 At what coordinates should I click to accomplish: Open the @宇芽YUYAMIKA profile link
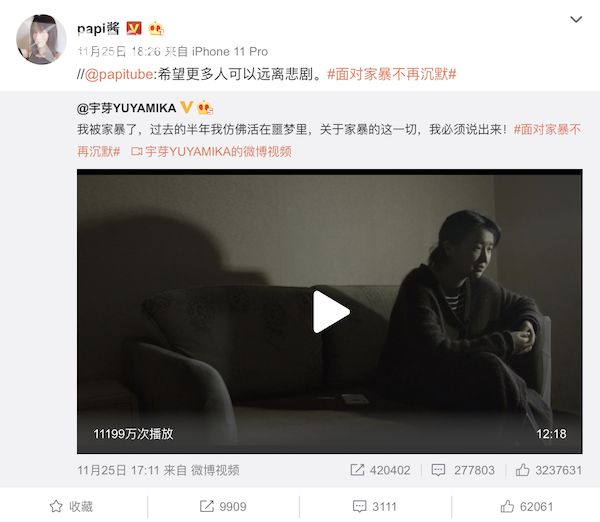point(126,108)
